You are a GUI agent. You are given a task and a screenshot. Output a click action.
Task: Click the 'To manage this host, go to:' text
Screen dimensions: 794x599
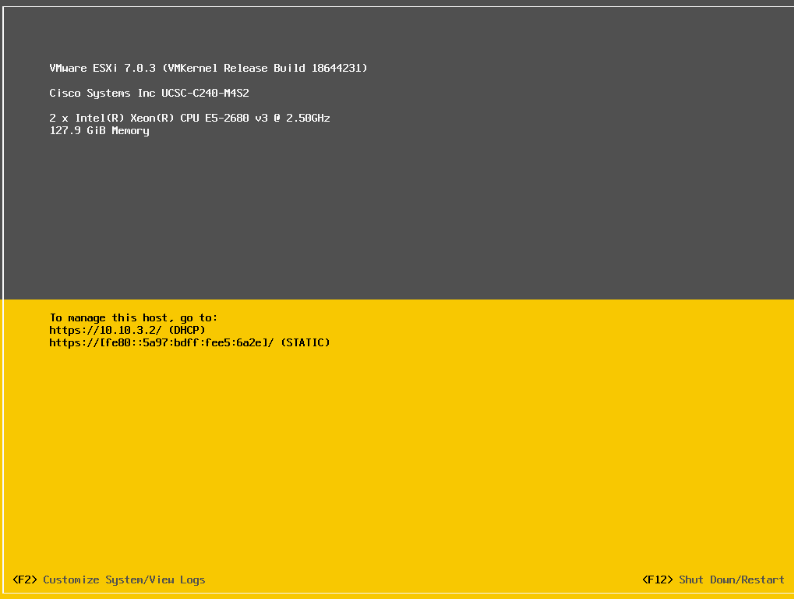(133, 318)
